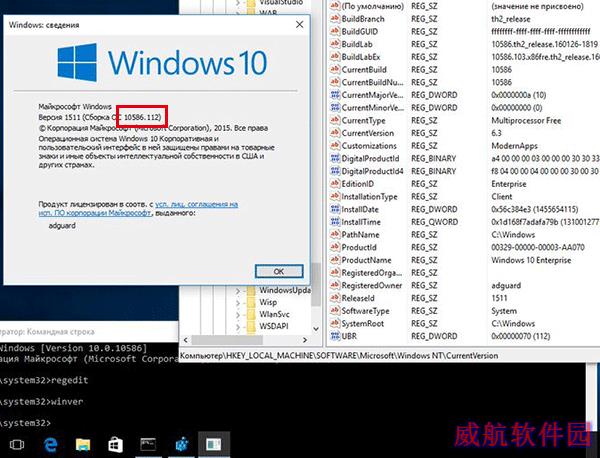
Task: Open the license terms link in winver
Action: (x=138, y=209)
